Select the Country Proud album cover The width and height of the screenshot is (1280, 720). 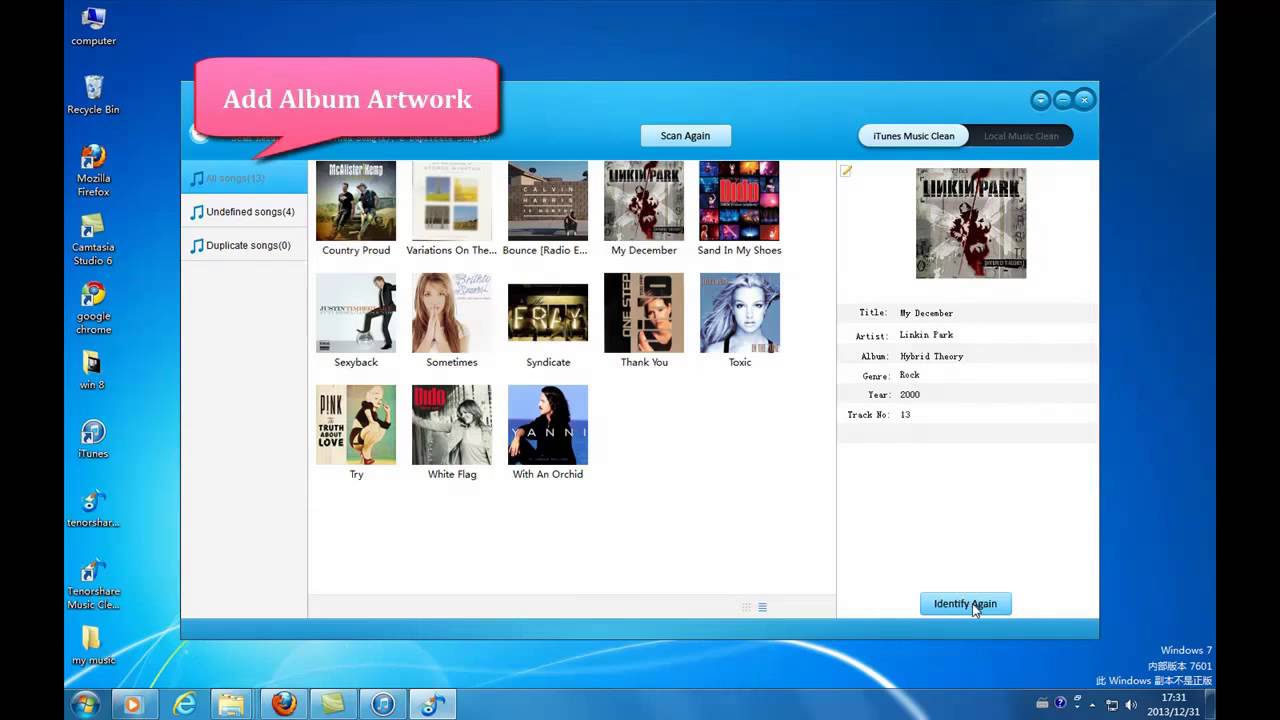coord(356,201)
